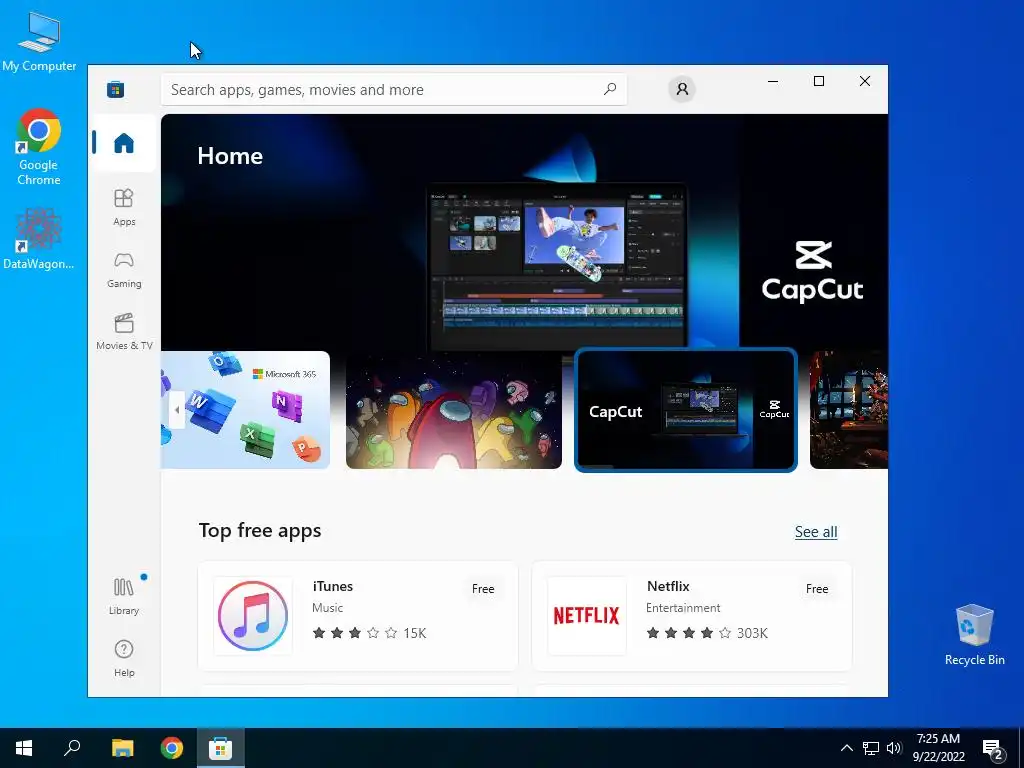
Task: Click the Microsoft Store logo icon
Action: pos(116,89)
